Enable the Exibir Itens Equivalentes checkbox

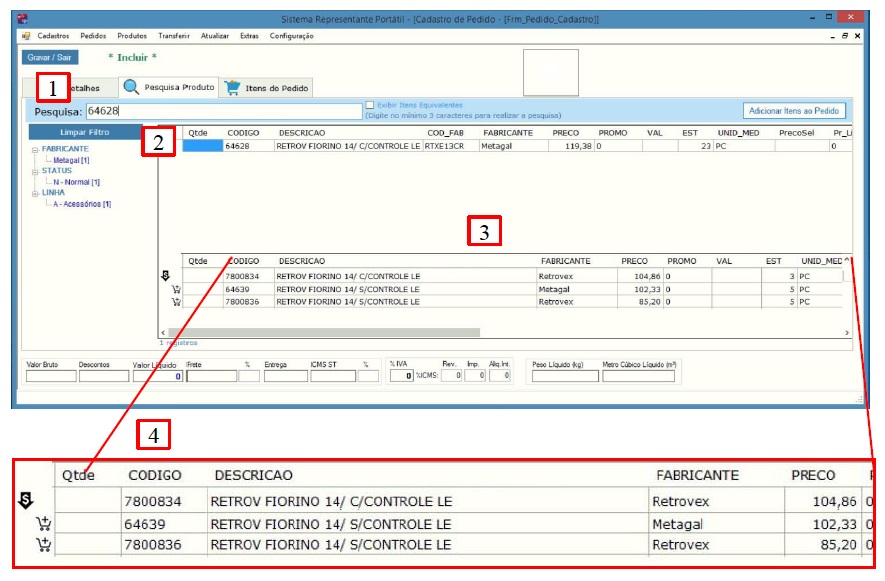pyautogui.click(x=369, y=105)
